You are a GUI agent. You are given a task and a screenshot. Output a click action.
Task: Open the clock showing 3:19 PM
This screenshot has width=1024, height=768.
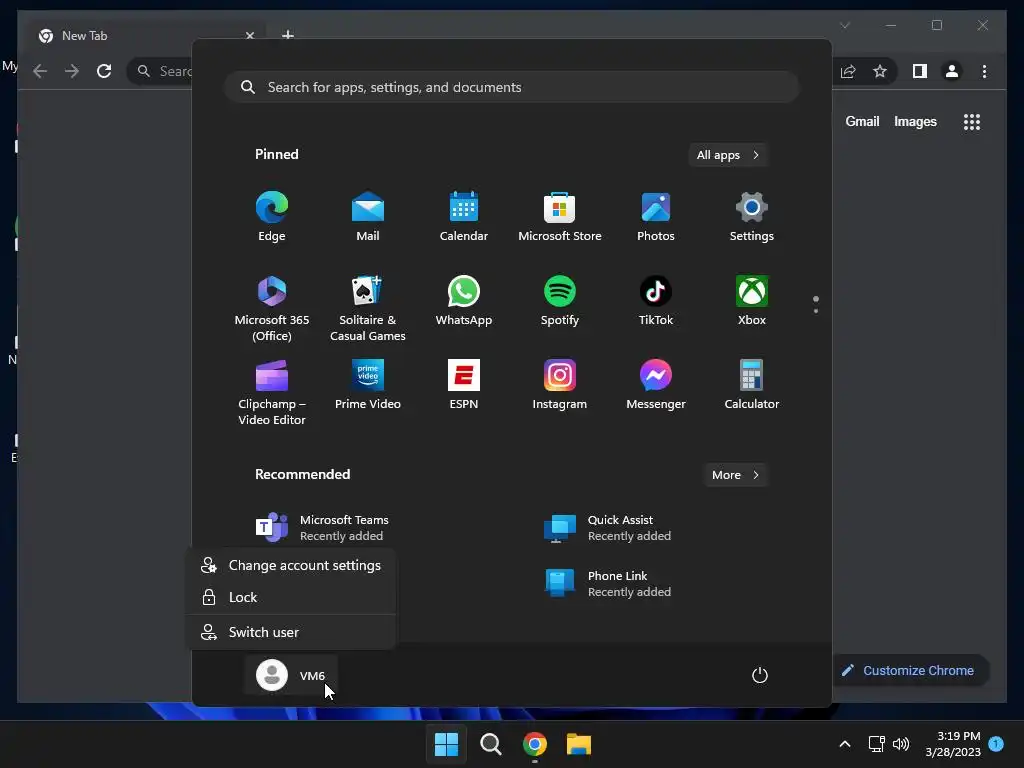[953, 744]
